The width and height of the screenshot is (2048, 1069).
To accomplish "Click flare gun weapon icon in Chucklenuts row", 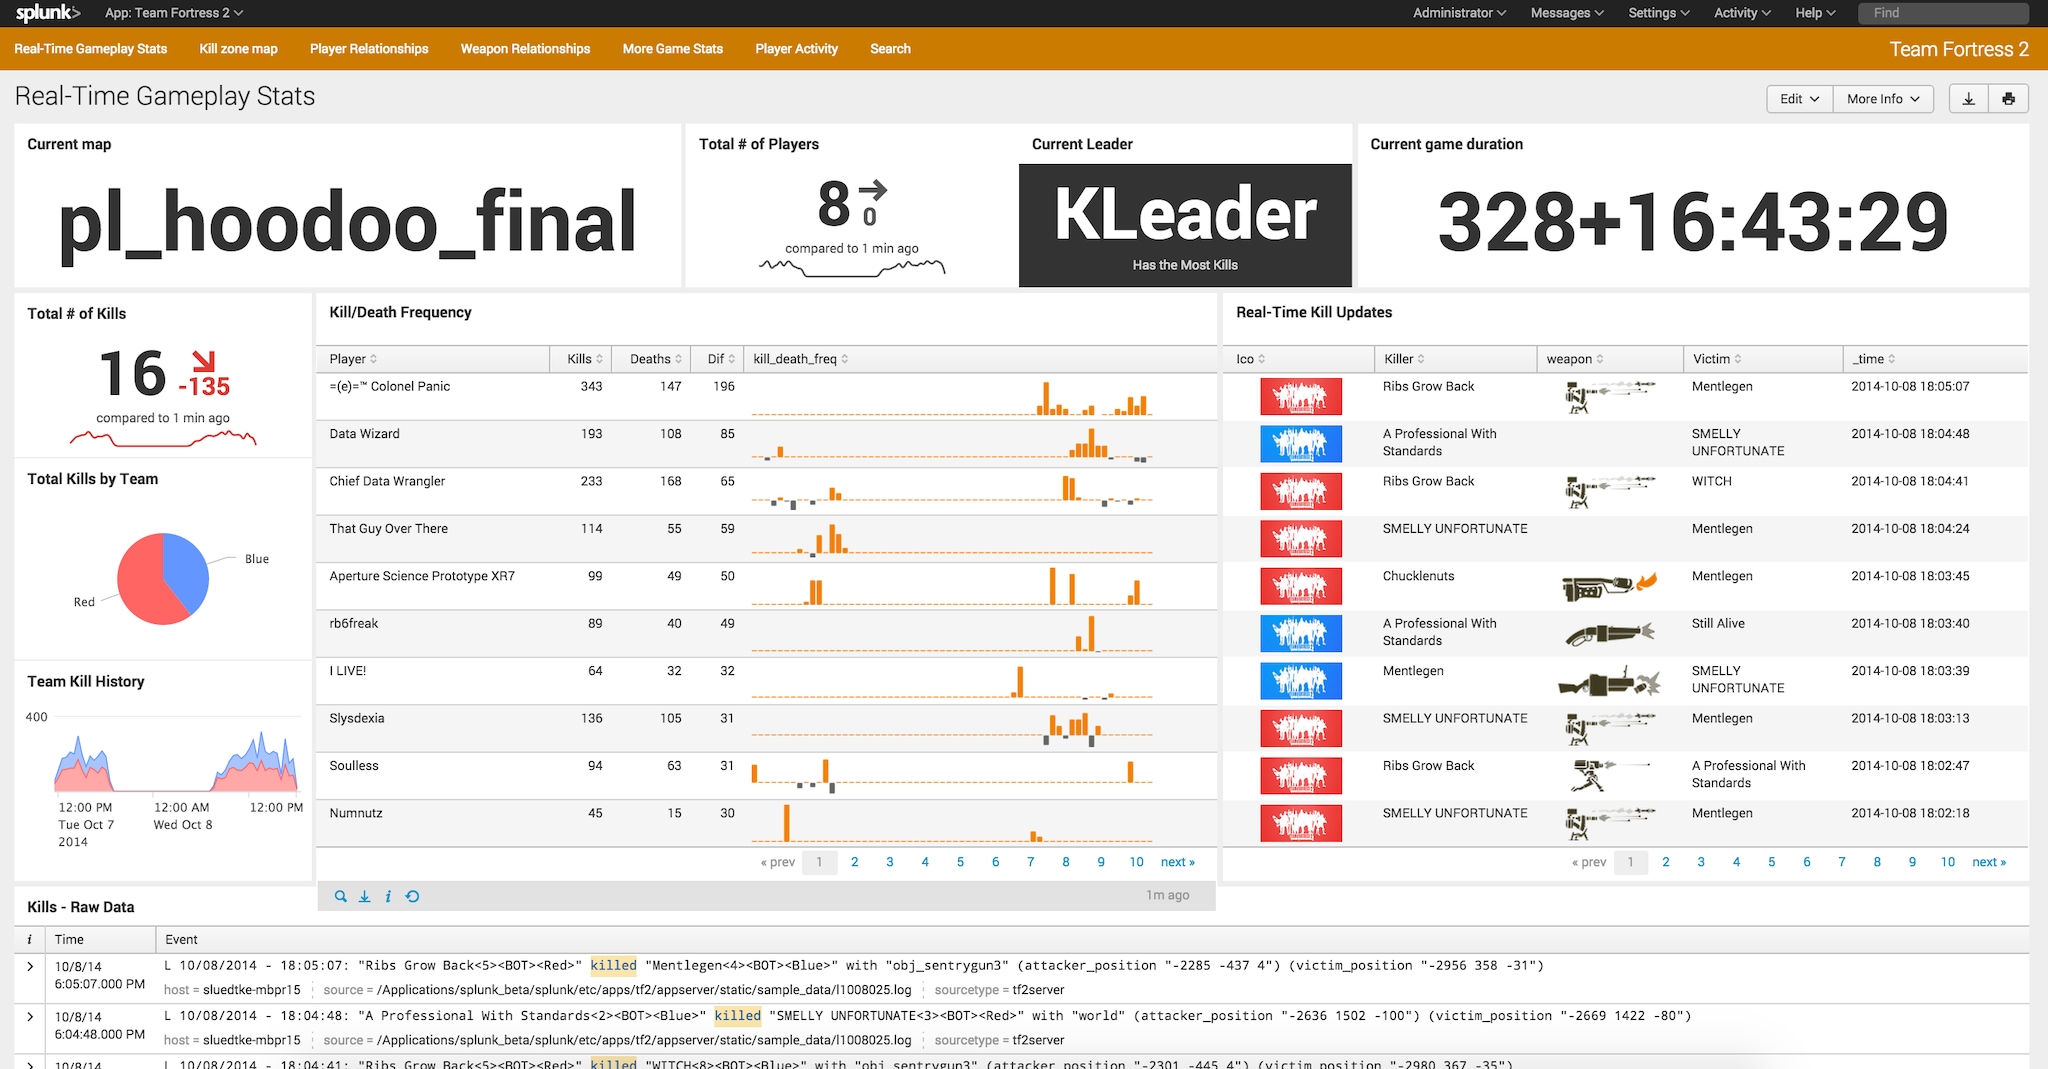I will click(x=1608, y=586).
